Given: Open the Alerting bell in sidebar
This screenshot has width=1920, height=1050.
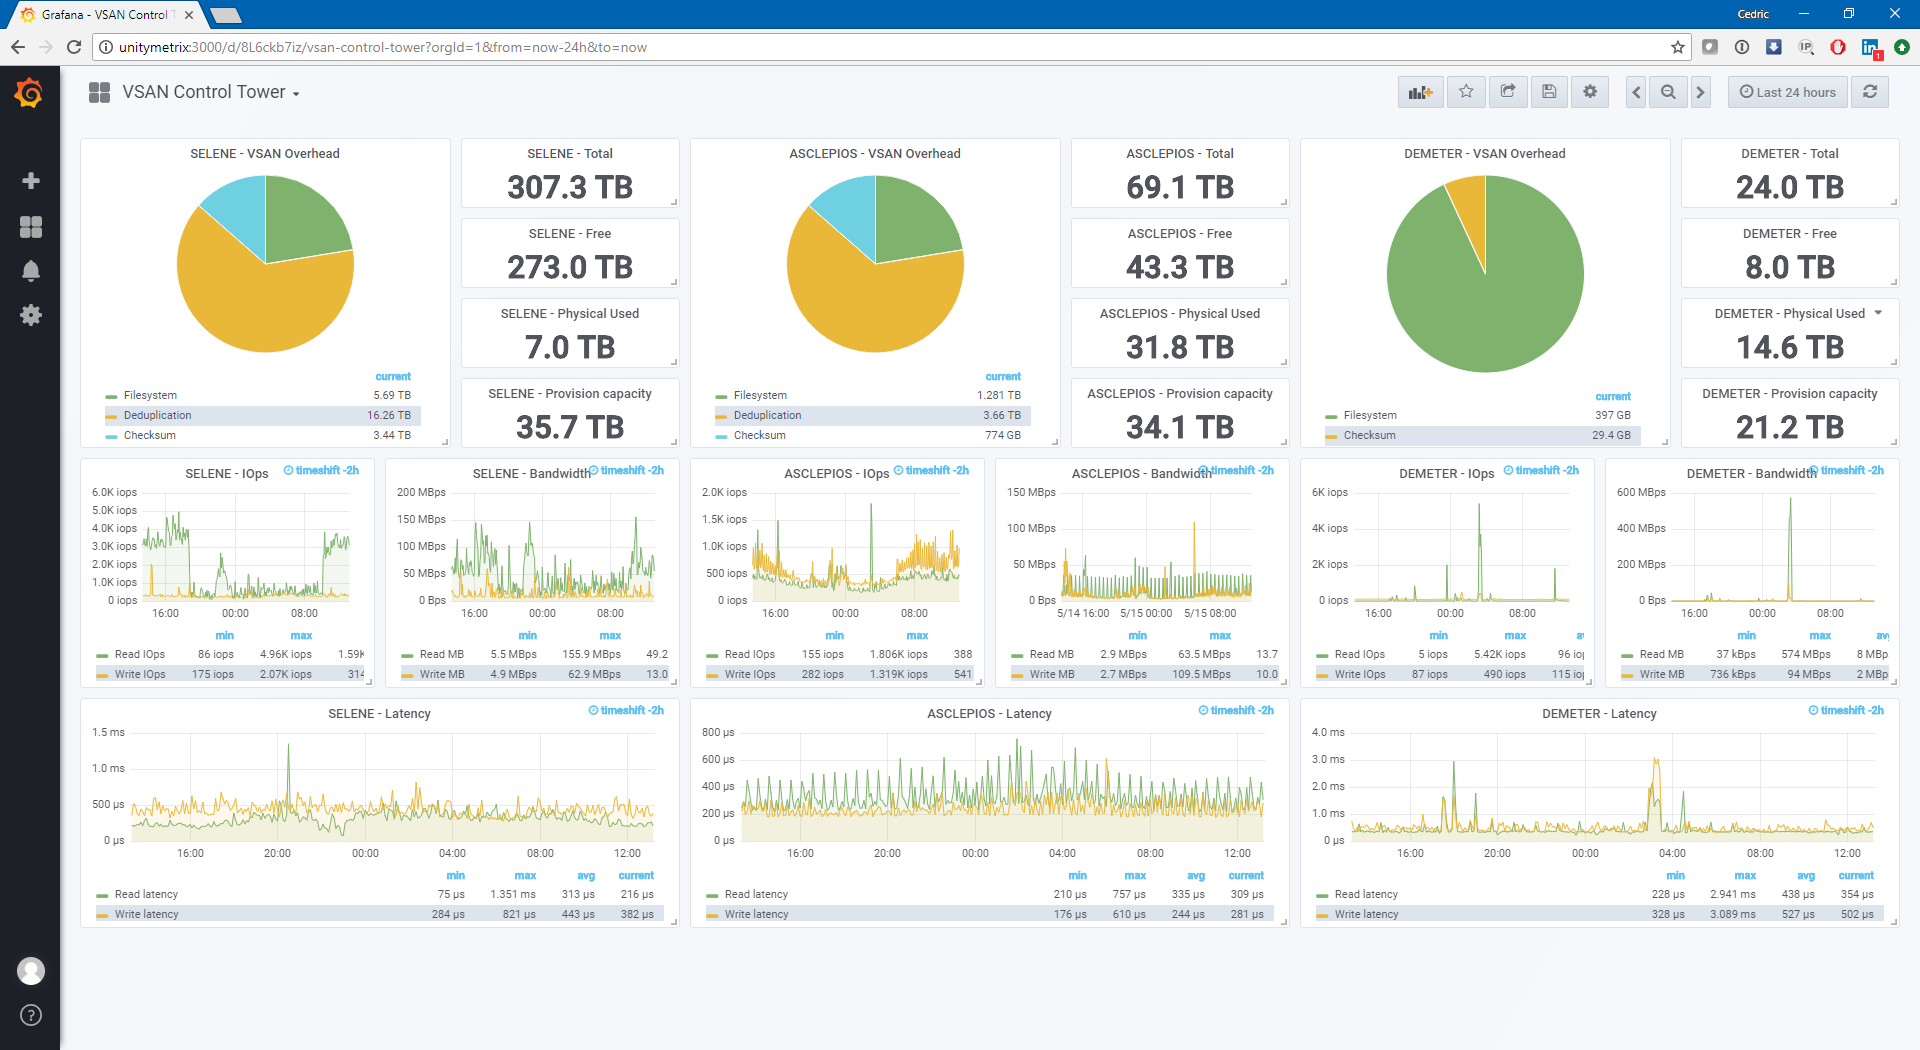Looking at the screenshot, I should 31,271.
